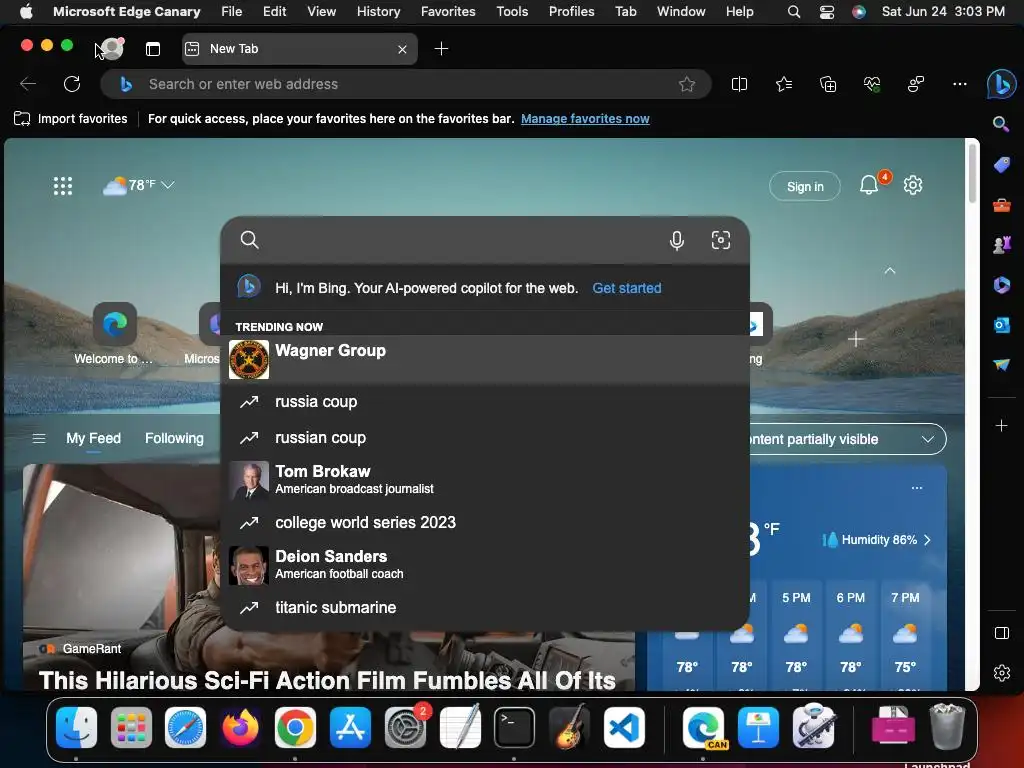Add an app to the sidebar
Image resolution: width=1024 pixels, height=768 pixels.
1001,426
